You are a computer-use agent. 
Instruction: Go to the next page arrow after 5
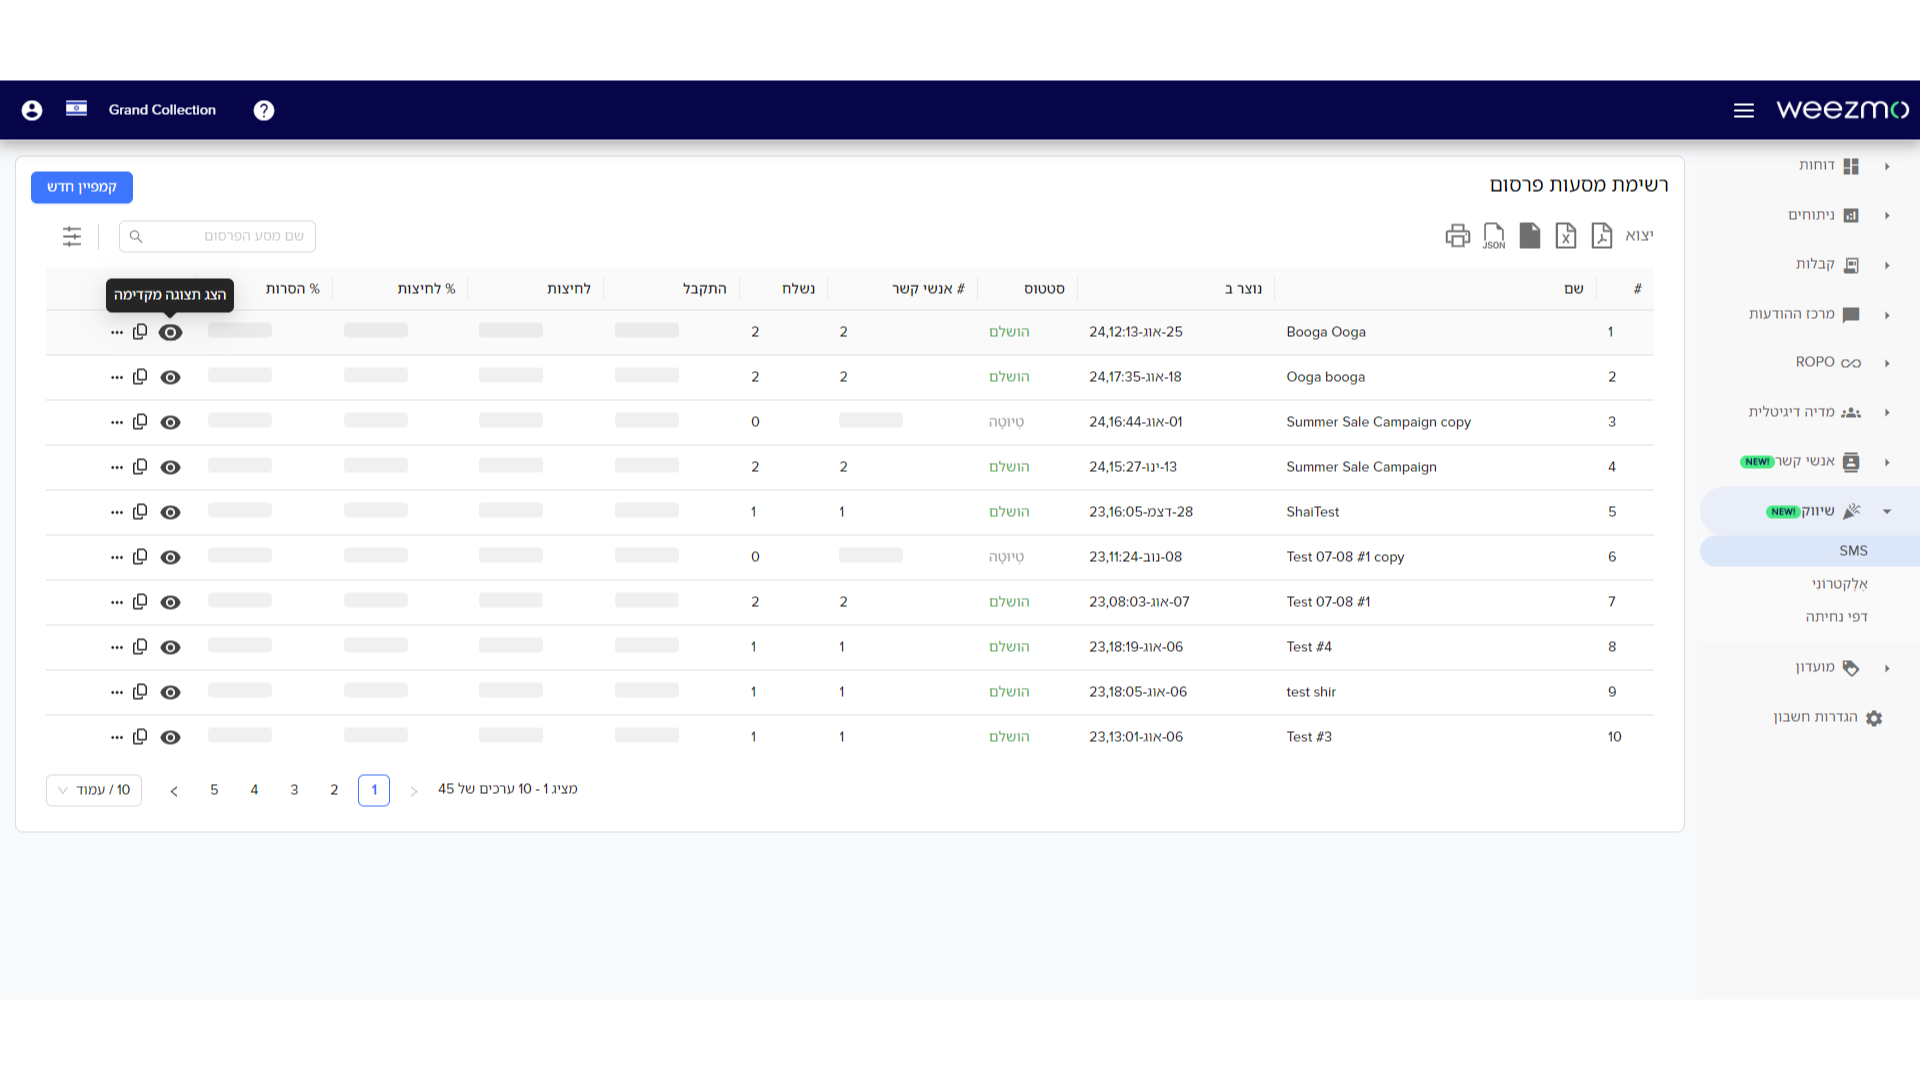tap(174, 791)
